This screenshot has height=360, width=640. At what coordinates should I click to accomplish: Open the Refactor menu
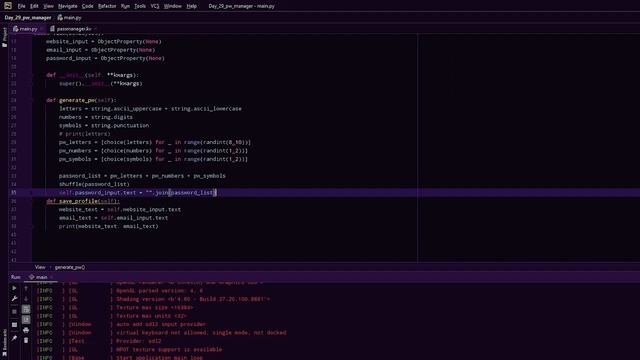click(x=107, y=6)
